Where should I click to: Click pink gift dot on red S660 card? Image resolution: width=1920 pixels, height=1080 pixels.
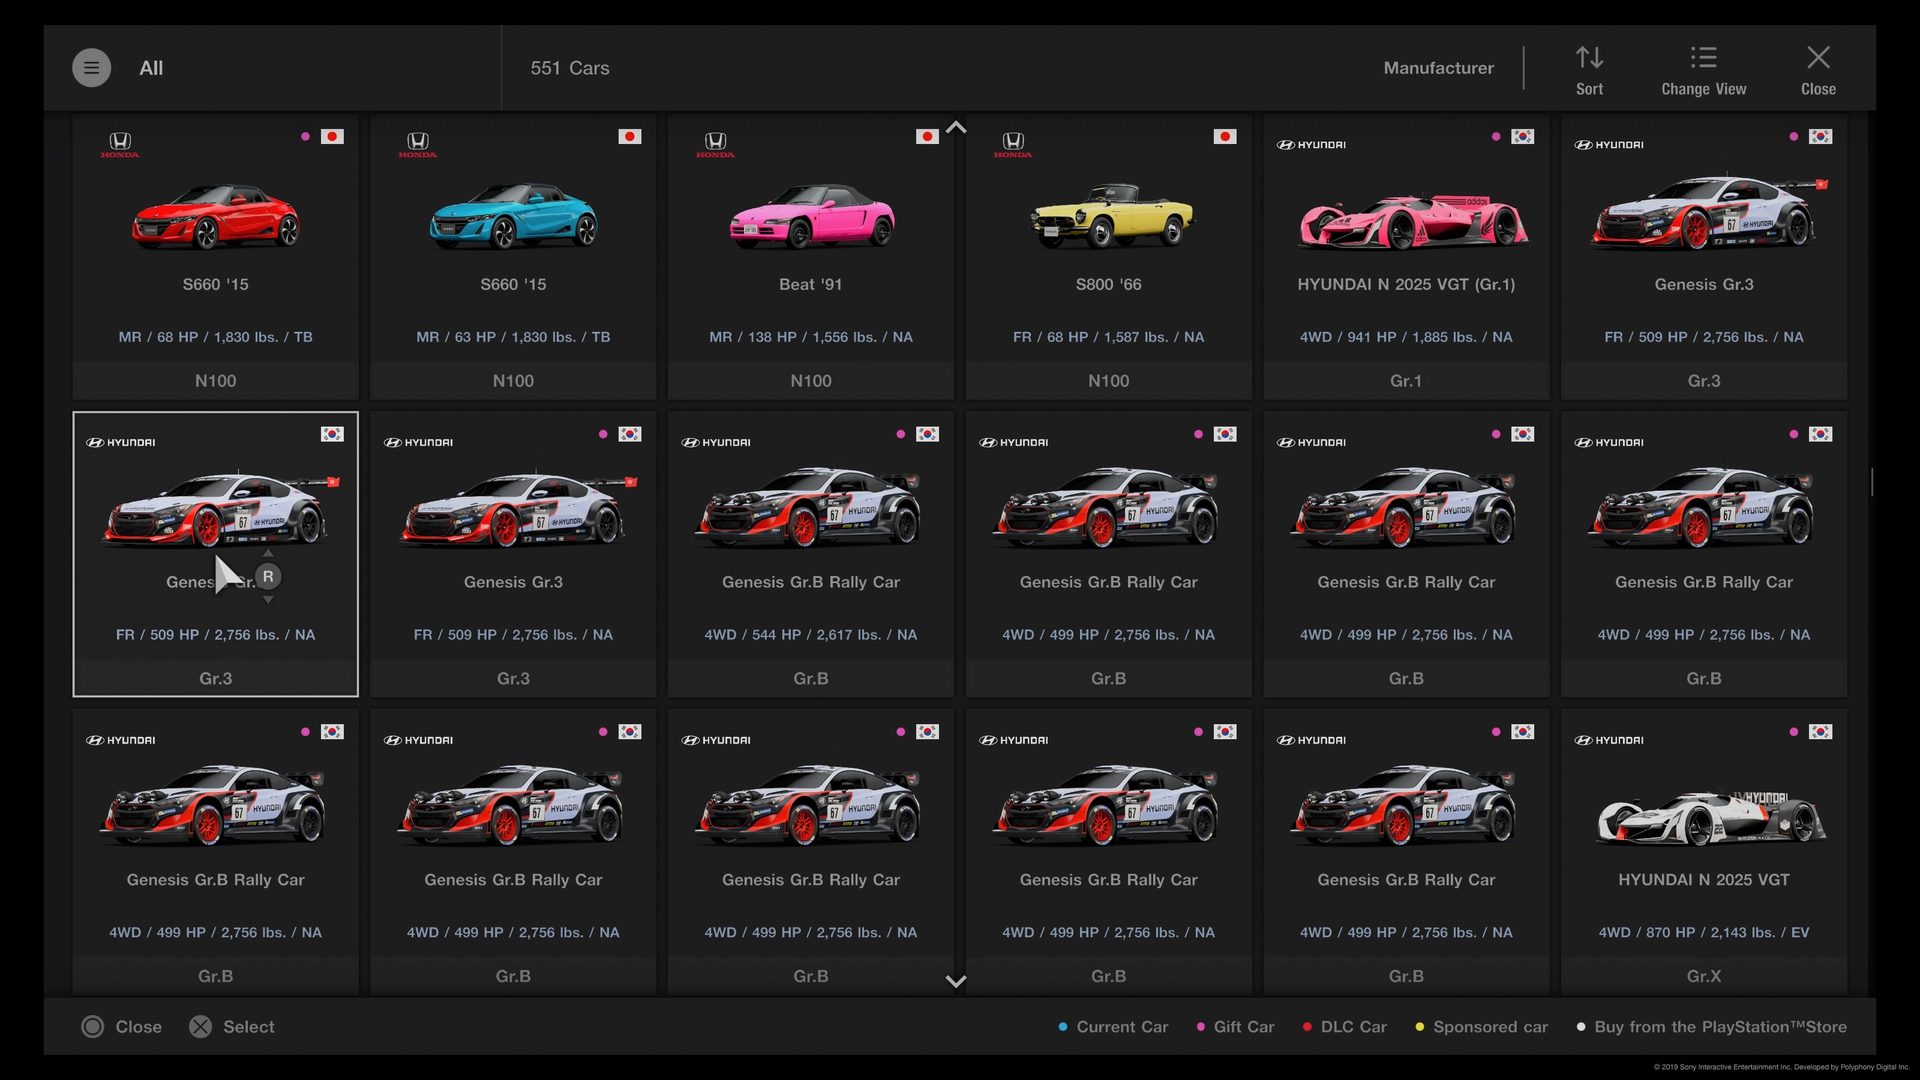[305, 136]
